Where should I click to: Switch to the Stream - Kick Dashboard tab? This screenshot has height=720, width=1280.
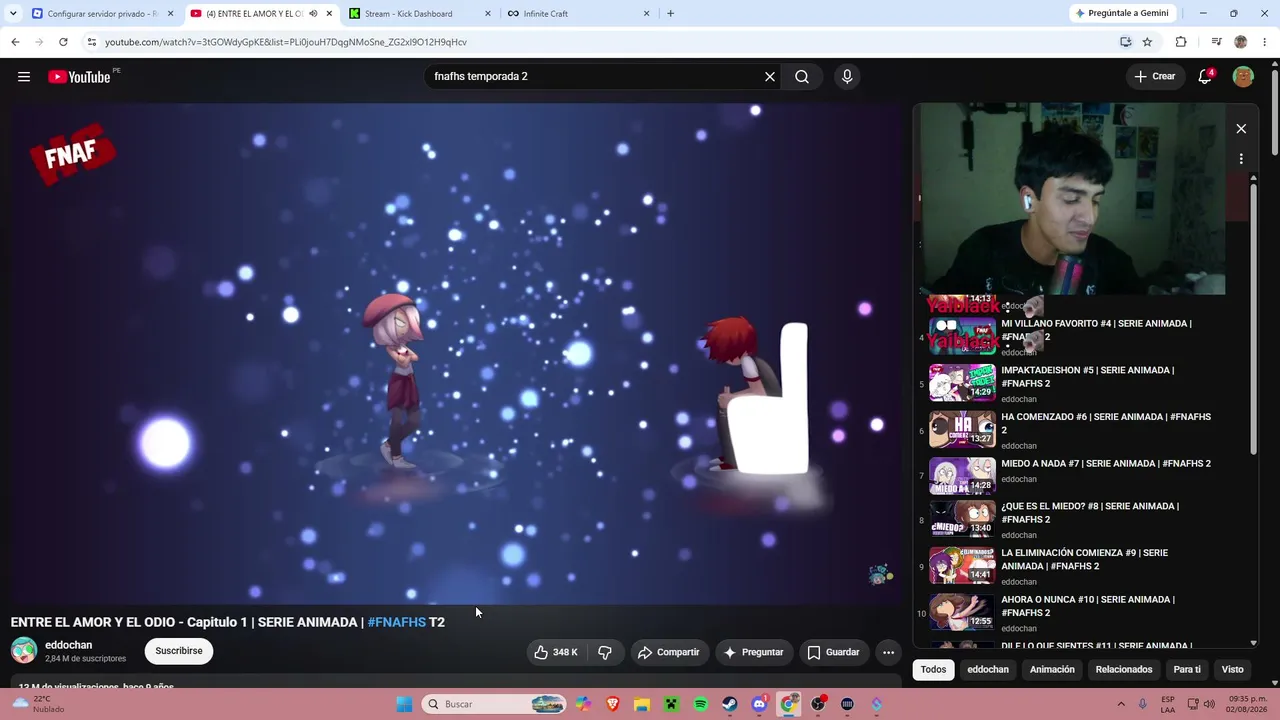pos(420,14)
